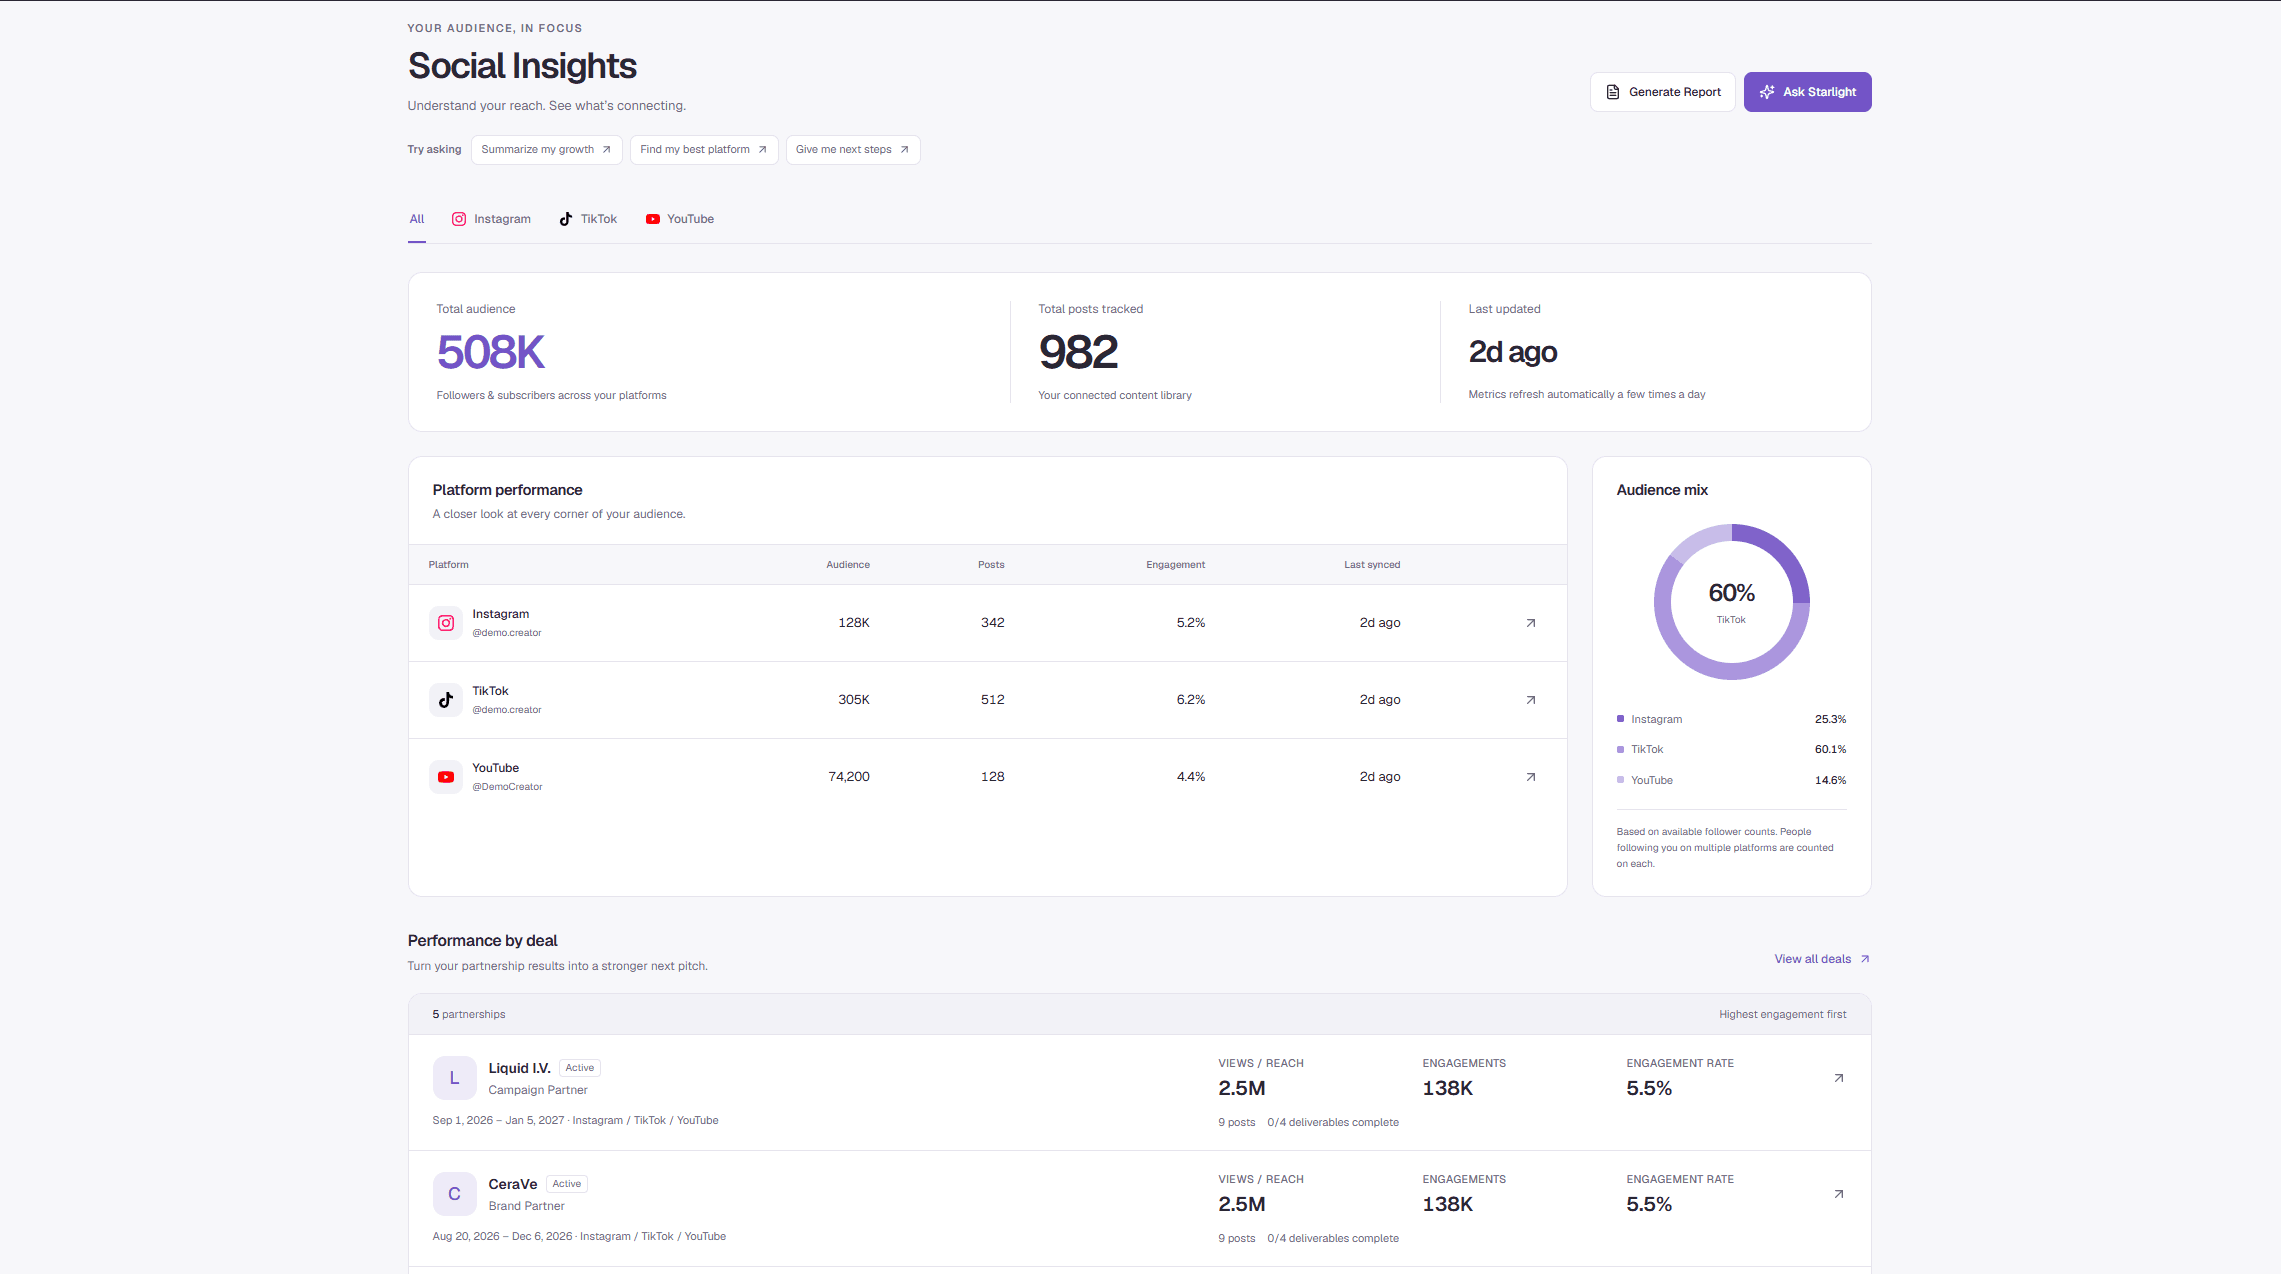The width and height of the screenshot is (2281, 1274).
Task: Click the Engagement column header
Action: pyautogui.click(x=1175, y=565)
